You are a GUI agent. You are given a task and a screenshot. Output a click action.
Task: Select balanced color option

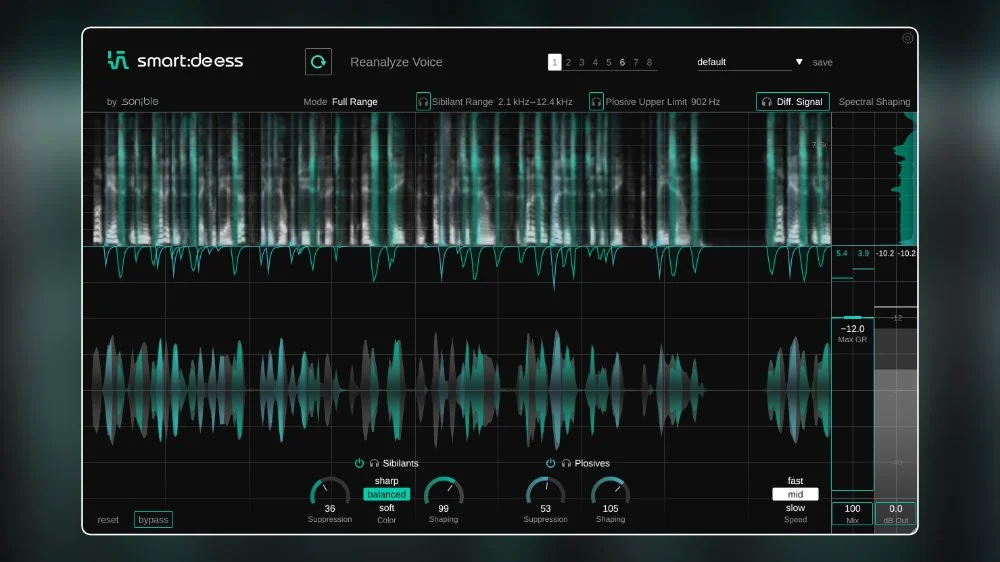pos(386,494)
